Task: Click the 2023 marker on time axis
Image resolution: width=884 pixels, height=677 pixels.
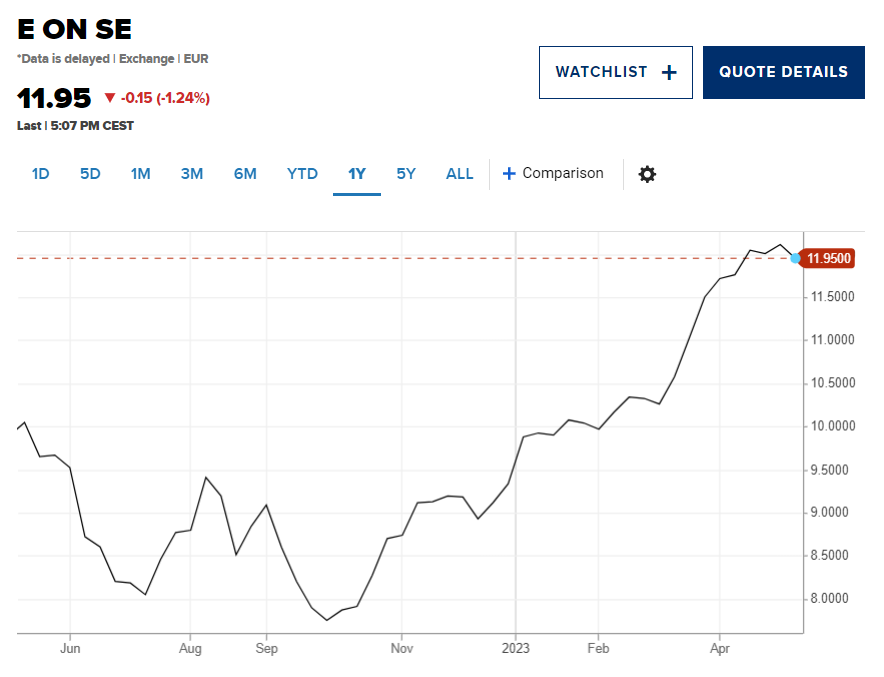Action: point(516,648)
